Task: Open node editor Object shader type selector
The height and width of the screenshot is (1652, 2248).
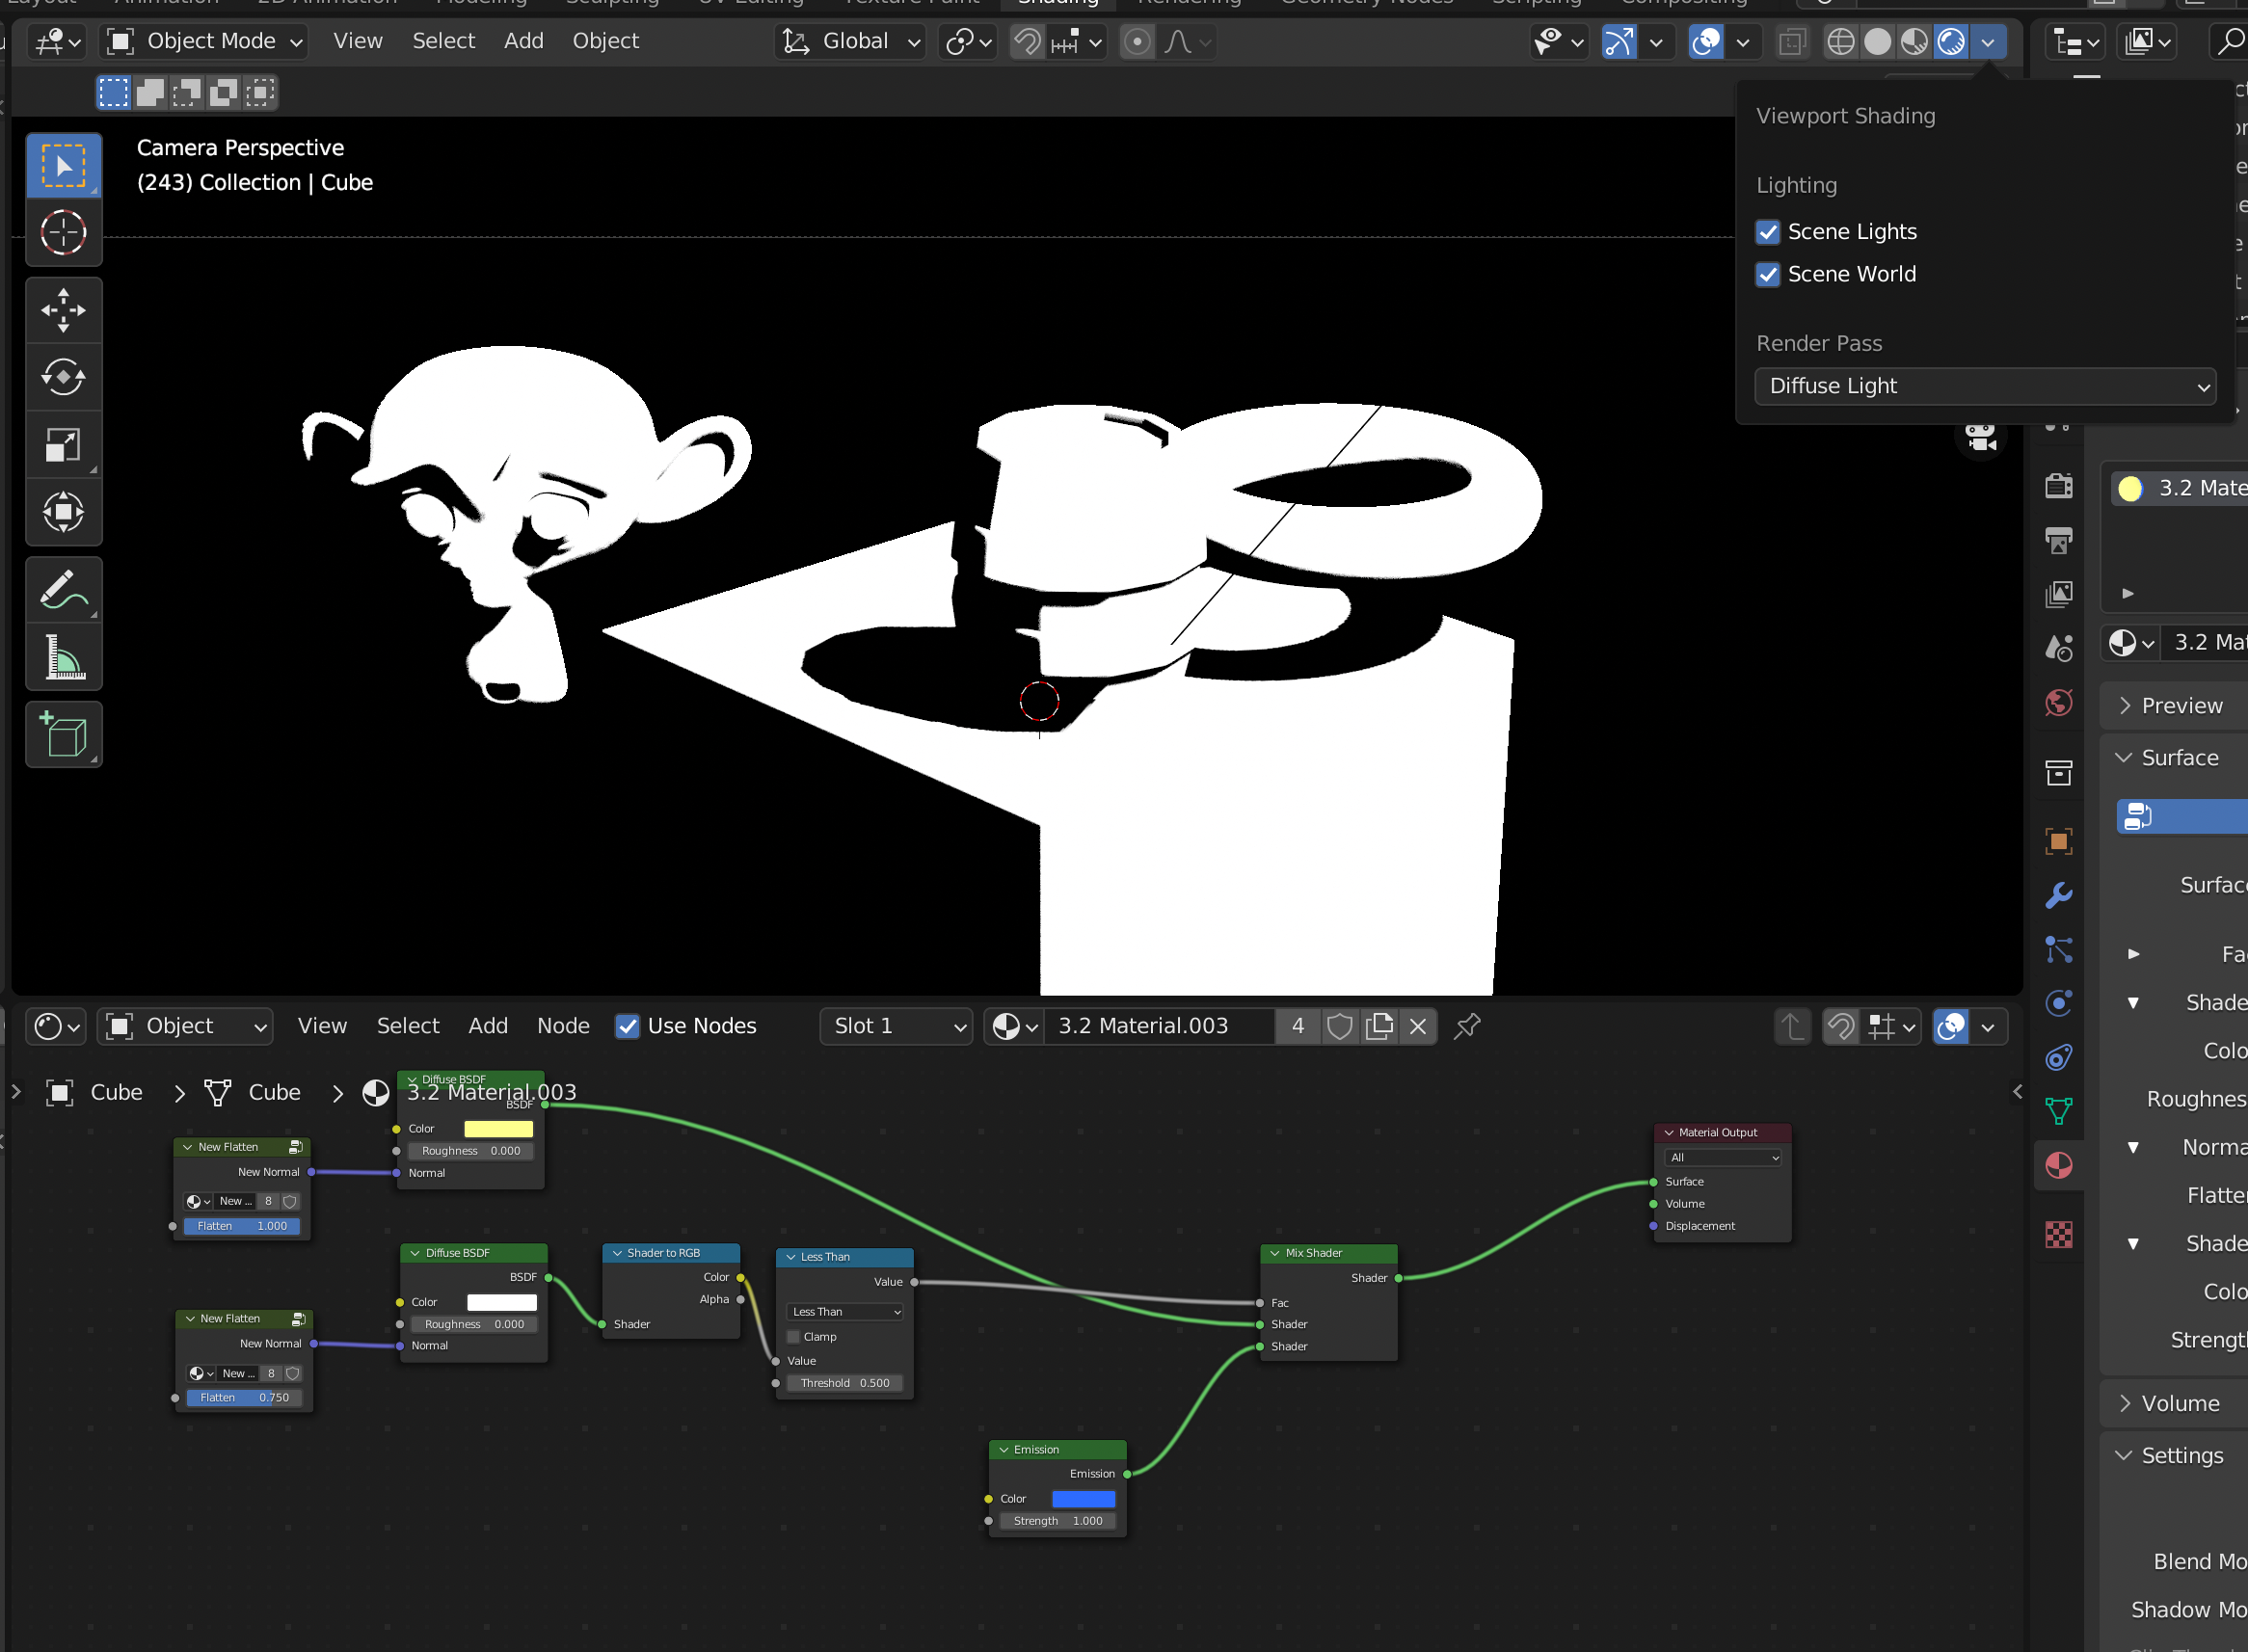Action: (x=185, y=1026)
